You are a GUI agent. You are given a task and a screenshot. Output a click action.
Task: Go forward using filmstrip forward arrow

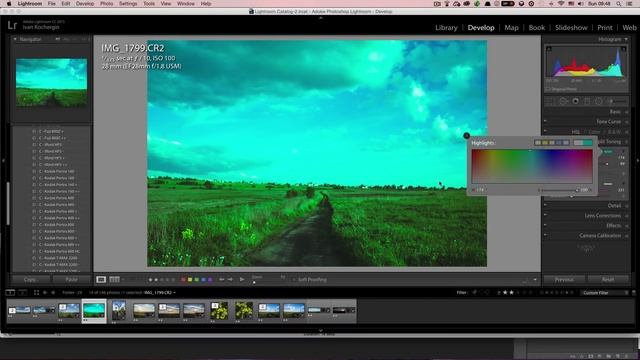click(53, 293)
